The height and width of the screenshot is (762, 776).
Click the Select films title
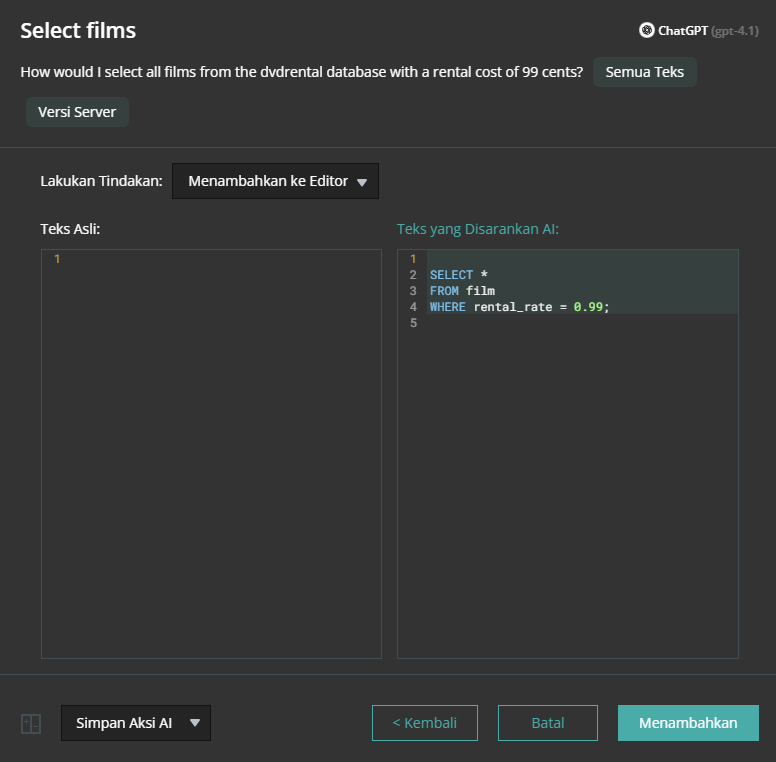pyautogui.click(x=78, y=31)
